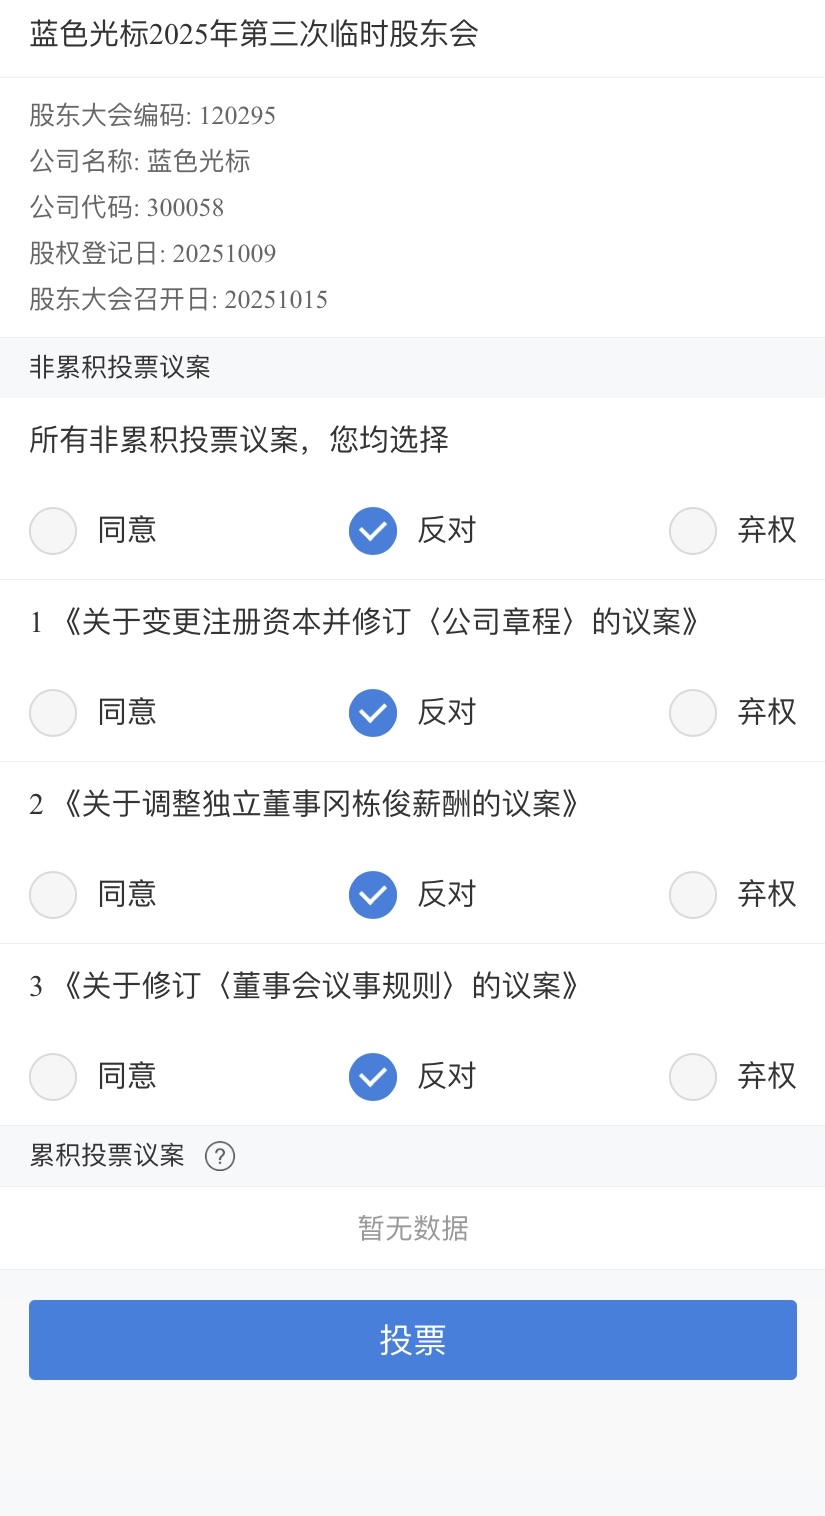The image size is (825, 1516).
Task: Click proposal 1 title about 变更注册资本
Action: (x=366, y=622)
